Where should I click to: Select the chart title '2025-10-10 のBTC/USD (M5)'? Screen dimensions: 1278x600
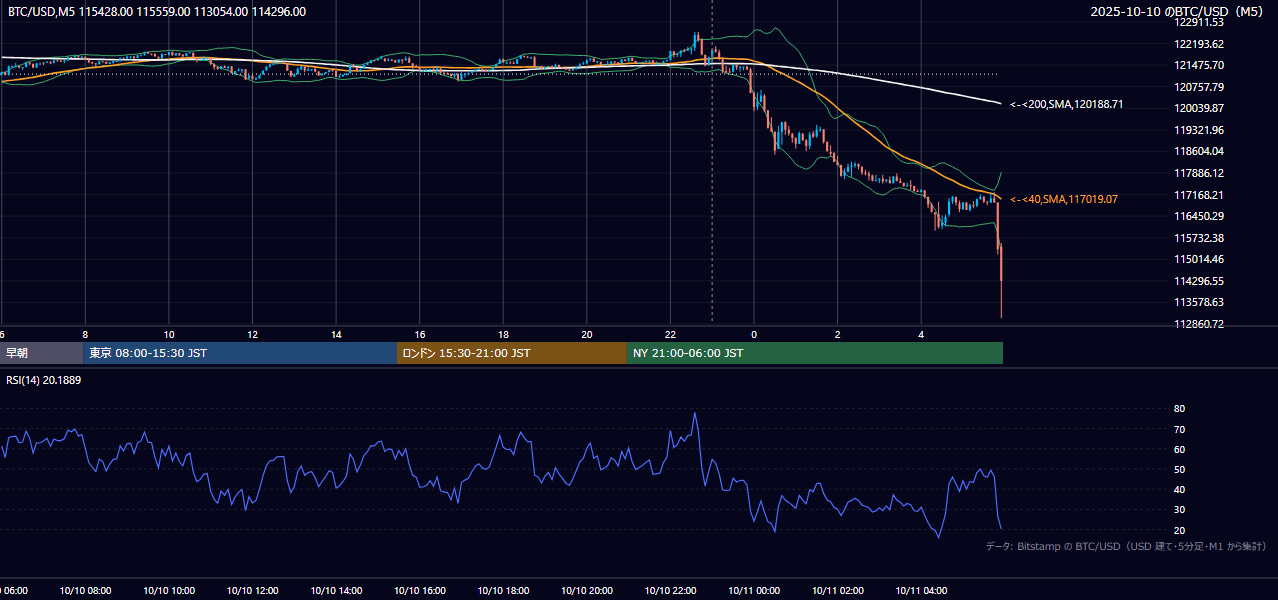click(1178, 12)
